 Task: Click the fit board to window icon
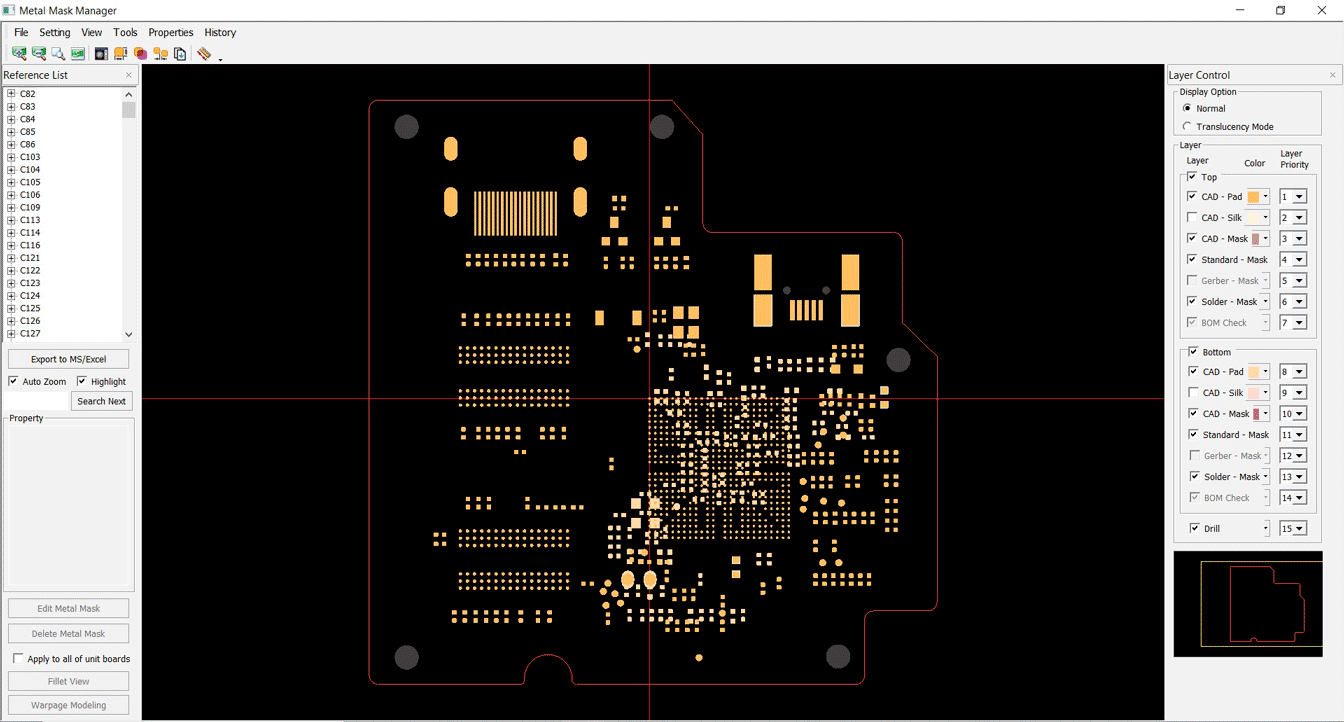pos(78,53)
